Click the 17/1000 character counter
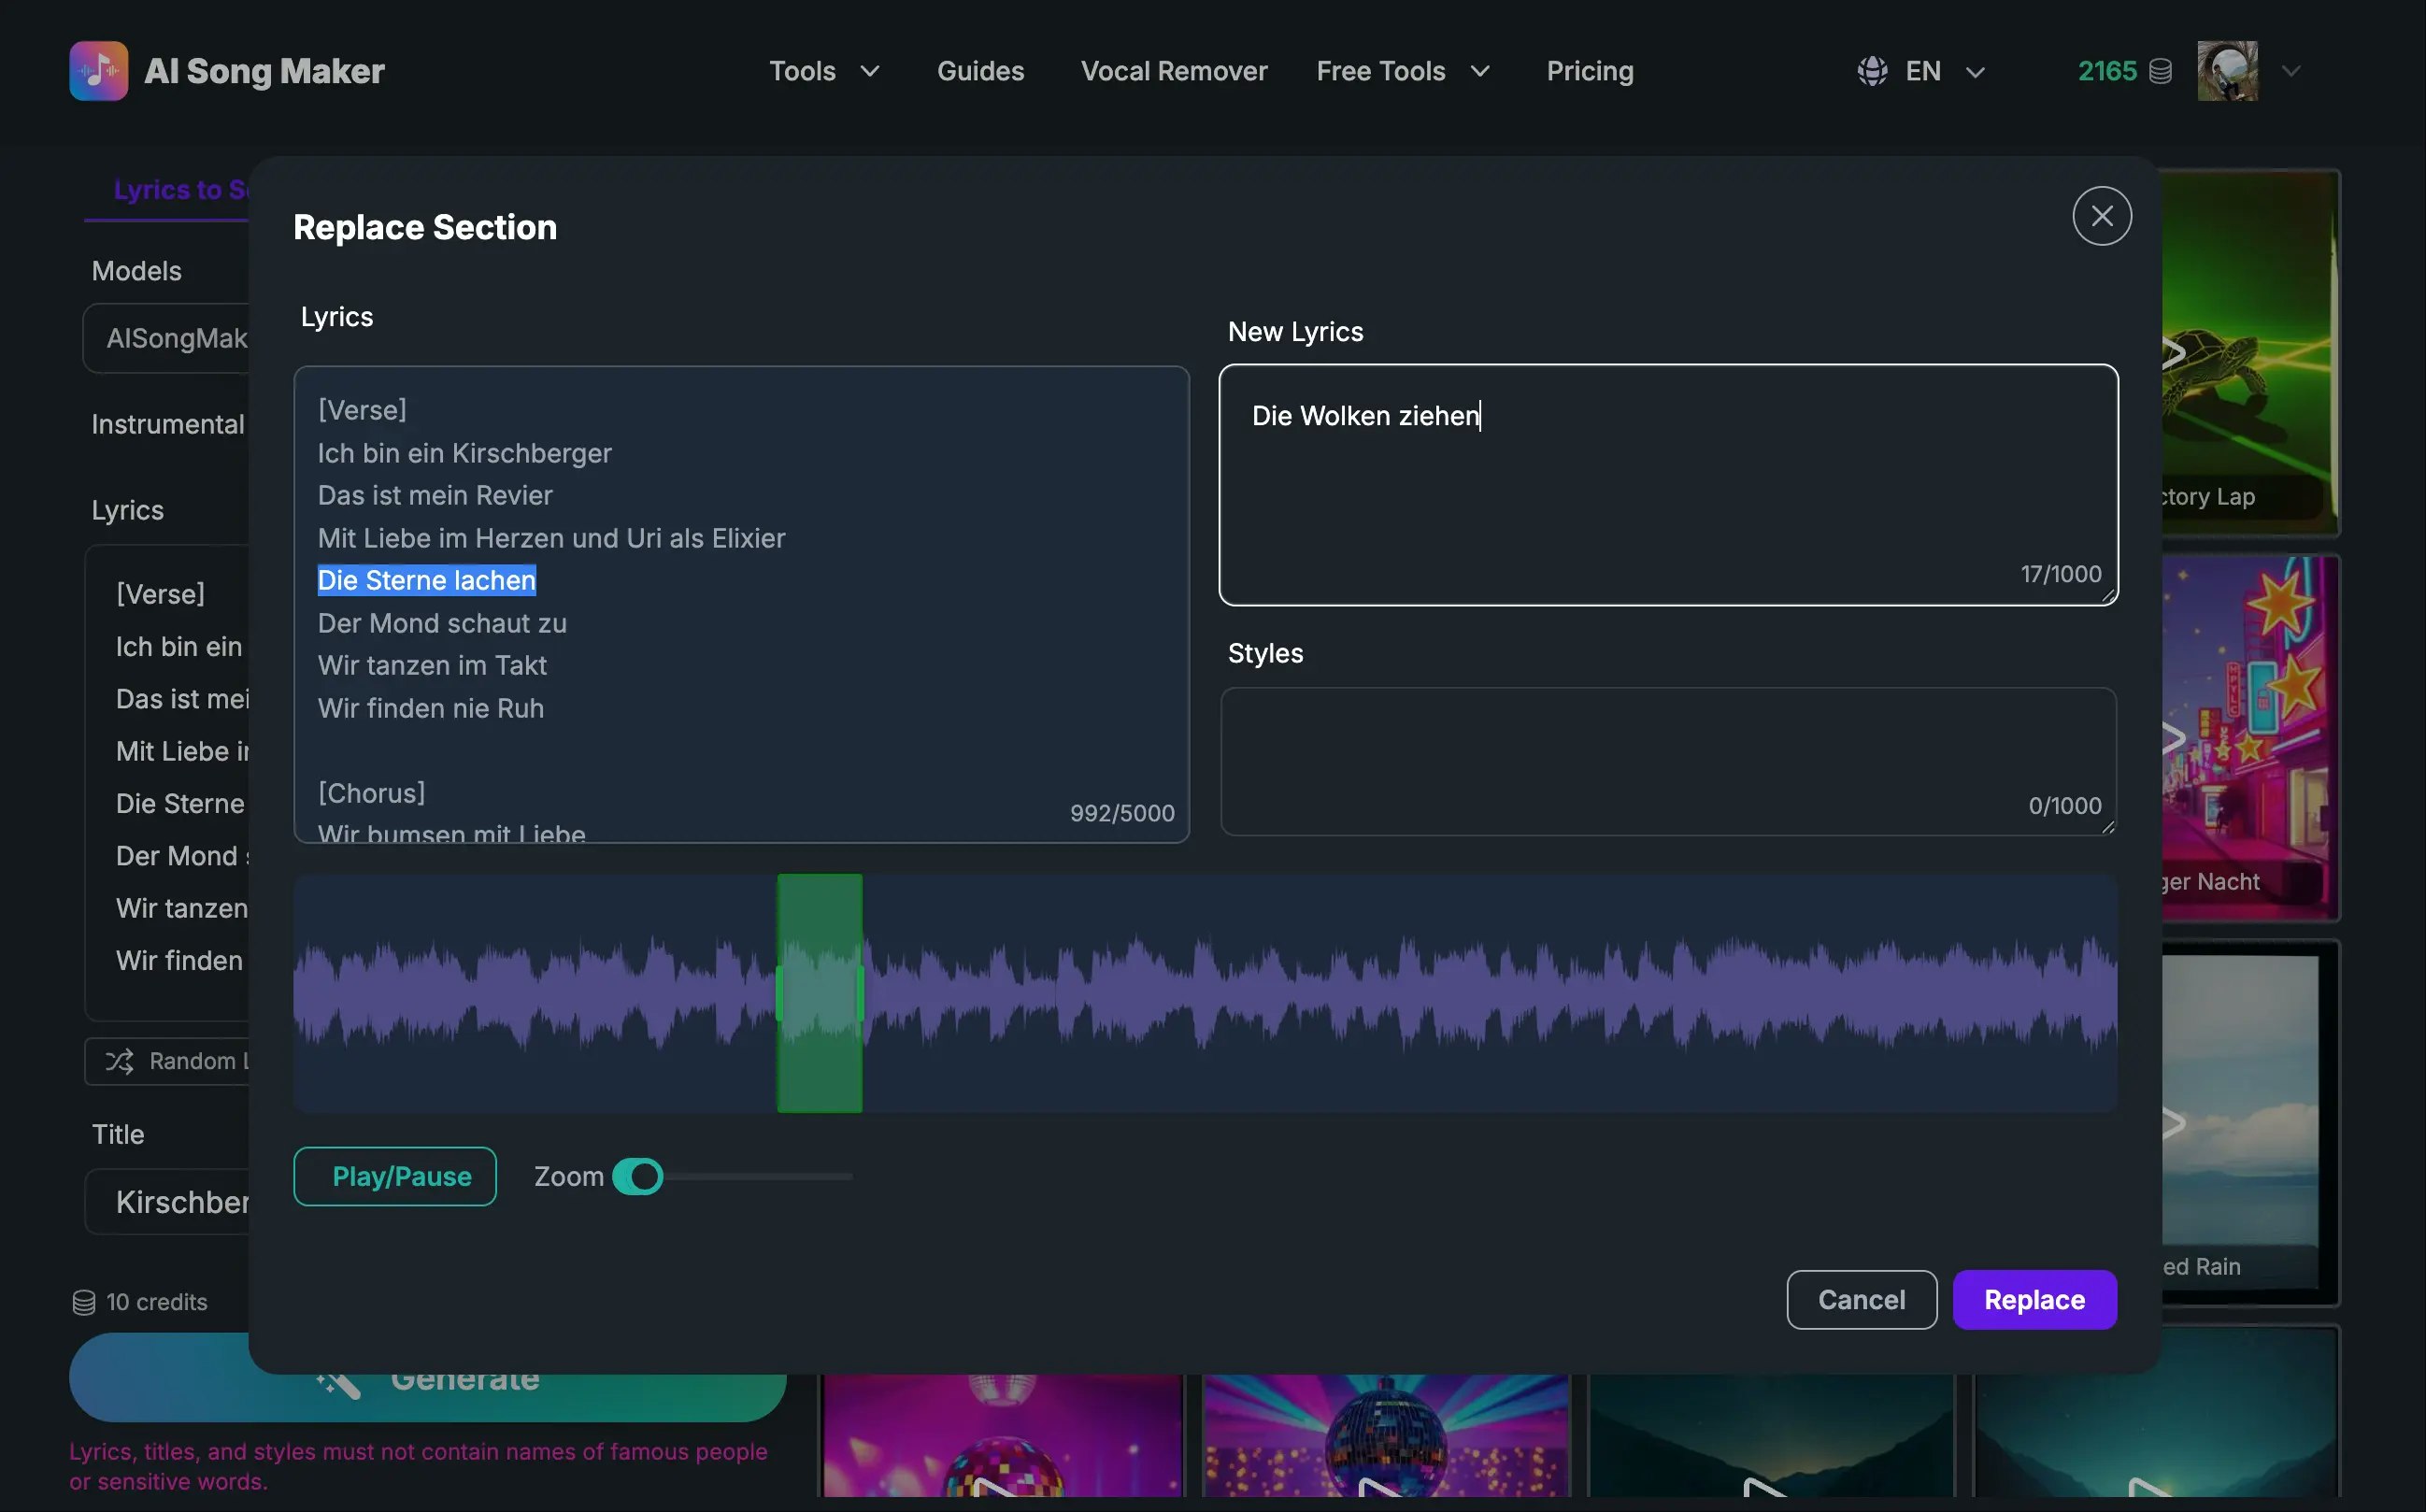2426x1512 pixels. coord(2061,574)
